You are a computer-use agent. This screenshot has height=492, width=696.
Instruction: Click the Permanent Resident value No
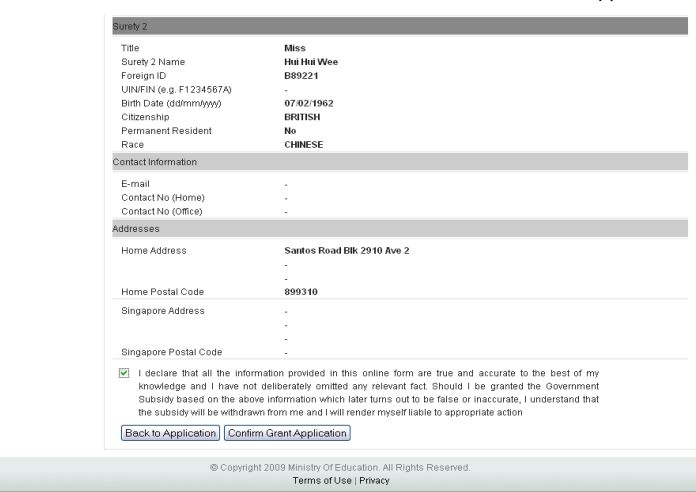coord(291,131)
